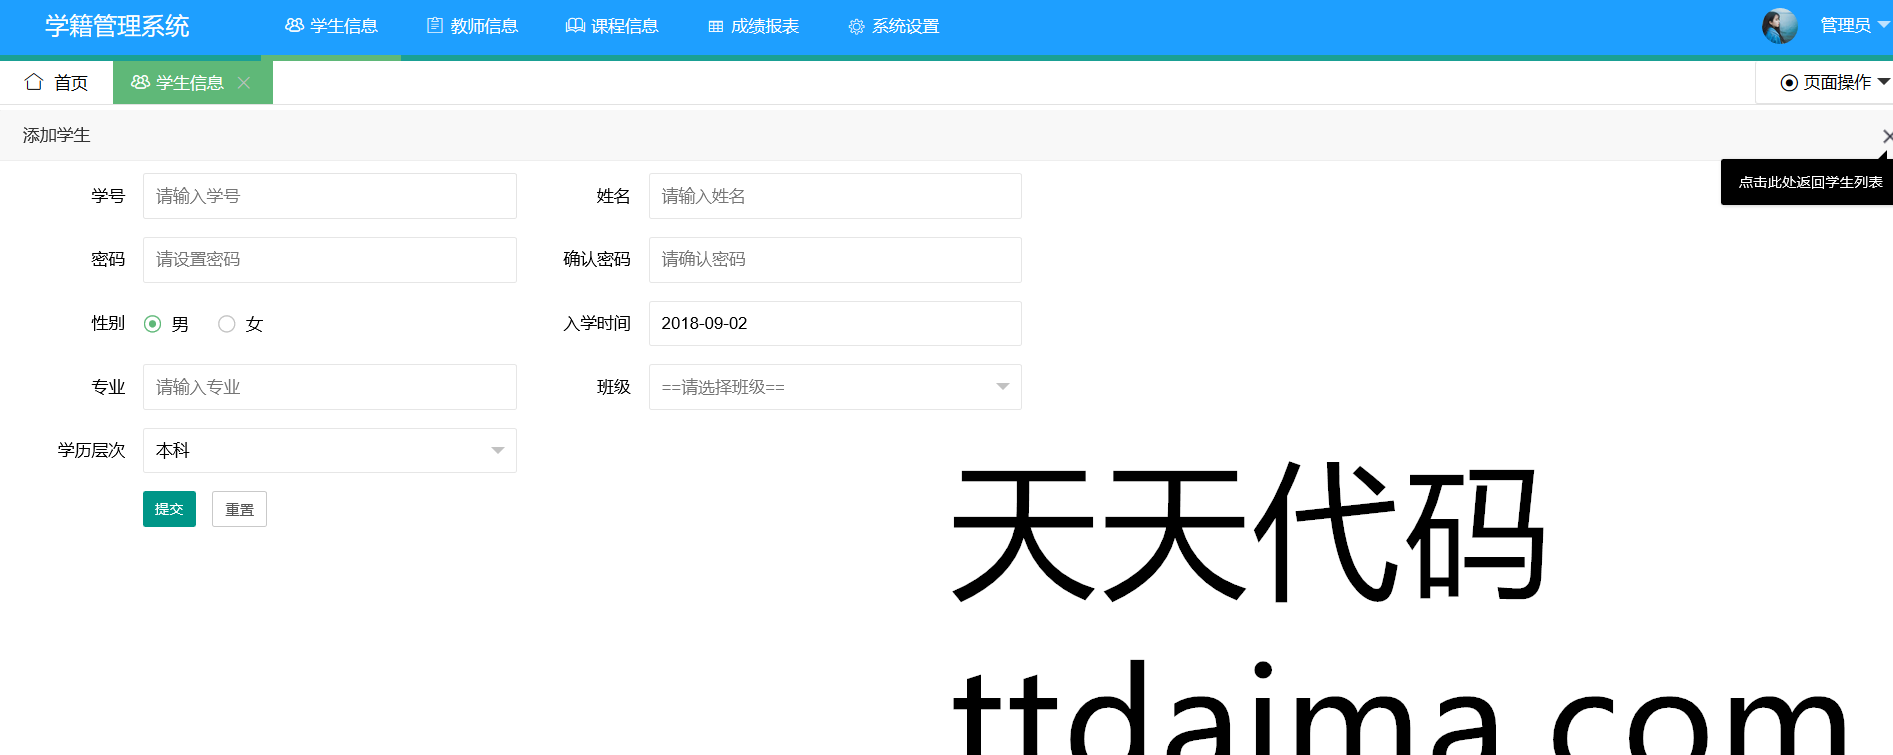Click the system settings gear icon
Screen dimensions: 1893x755
(856, 27)
